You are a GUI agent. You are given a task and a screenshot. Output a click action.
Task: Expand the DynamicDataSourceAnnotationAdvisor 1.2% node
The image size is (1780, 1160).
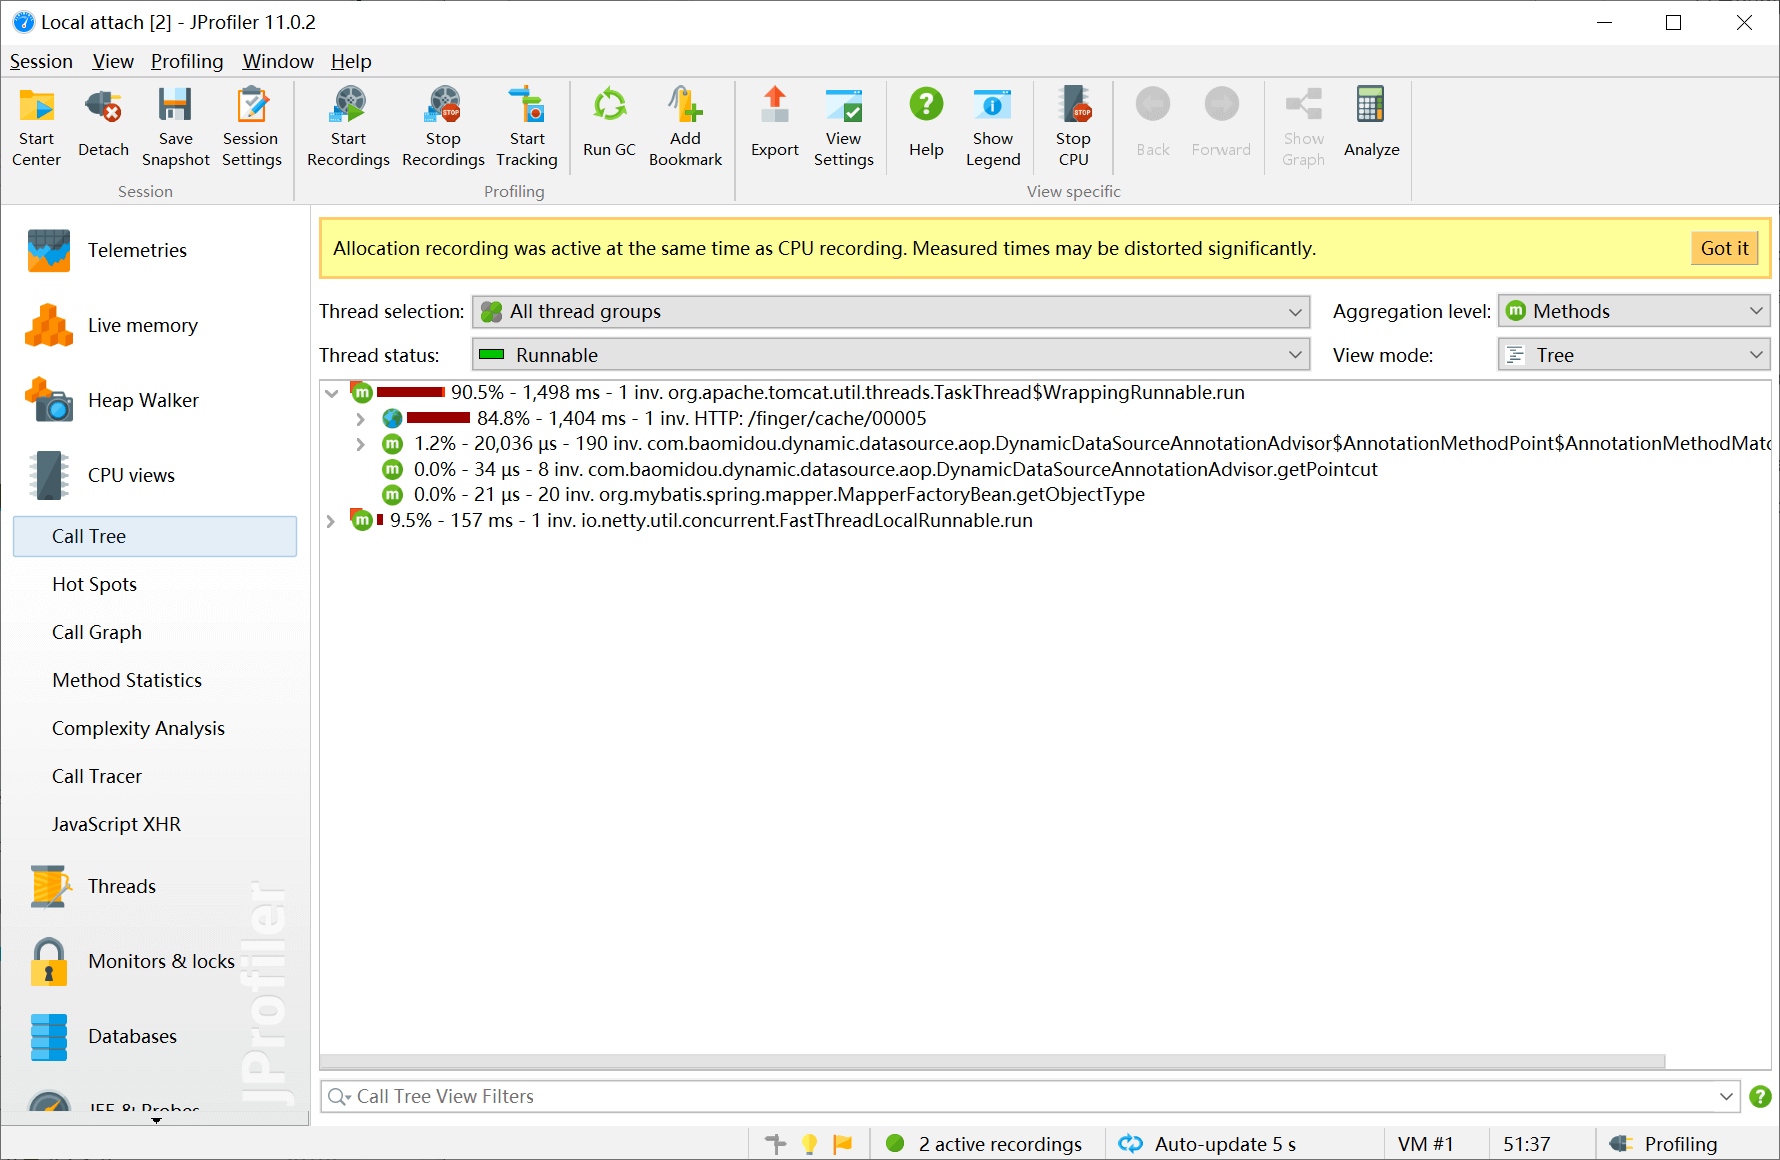360,444
